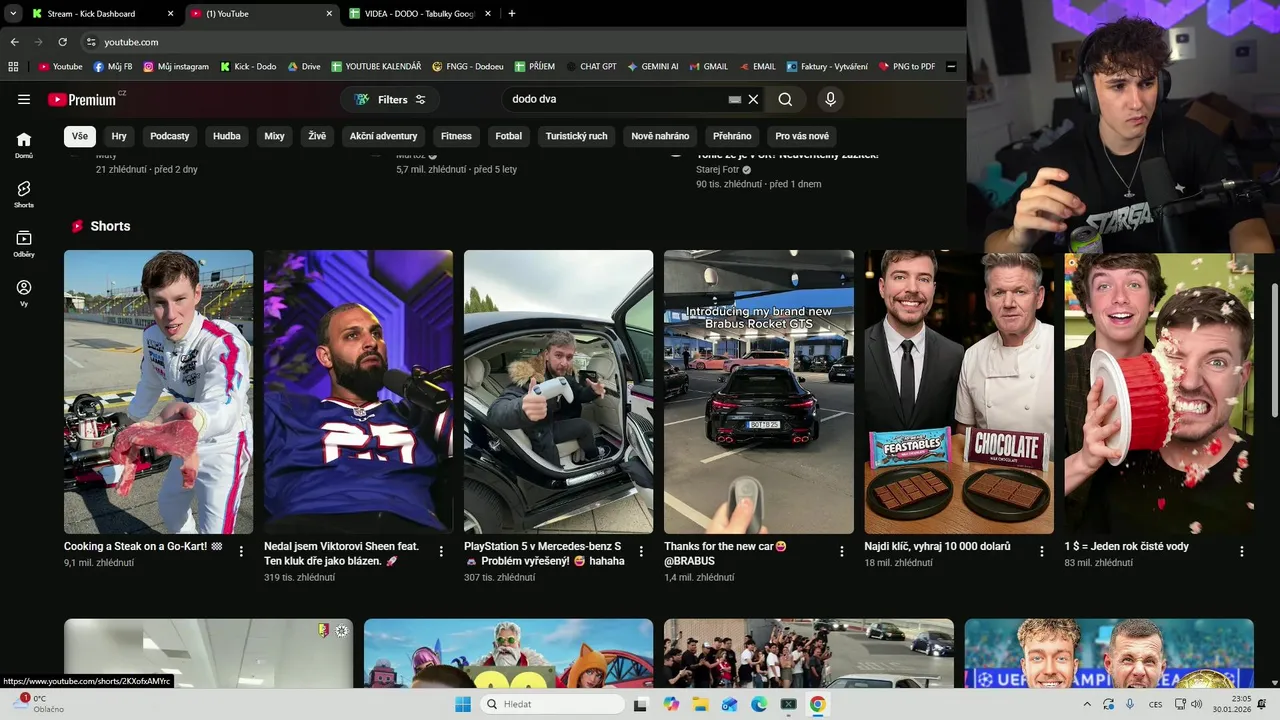
Task: Select the Turistický ruch chip
Action: click(x=576, y=136)
